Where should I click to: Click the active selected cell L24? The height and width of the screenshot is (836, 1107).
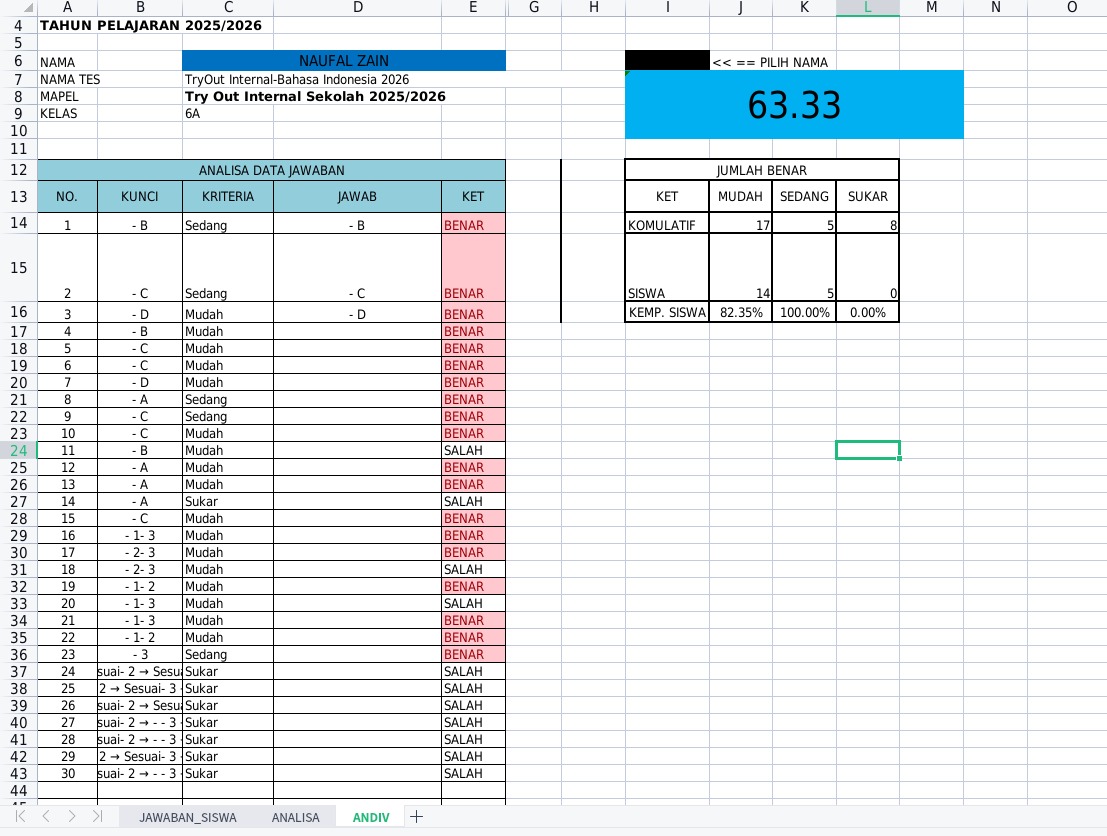point(868,450)
